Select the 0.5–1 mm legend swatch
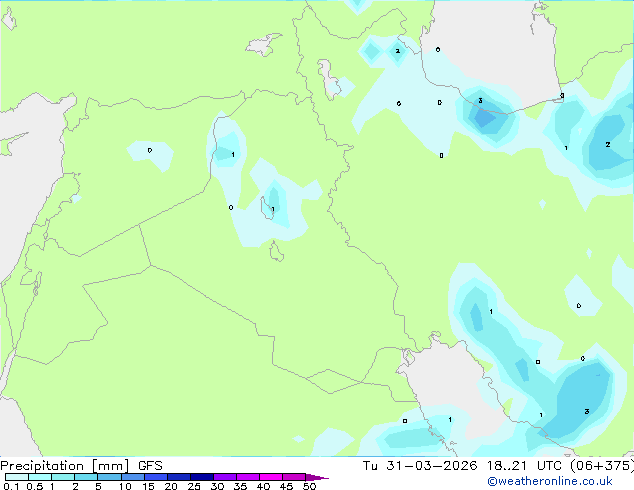 click(x=40, y=477)
